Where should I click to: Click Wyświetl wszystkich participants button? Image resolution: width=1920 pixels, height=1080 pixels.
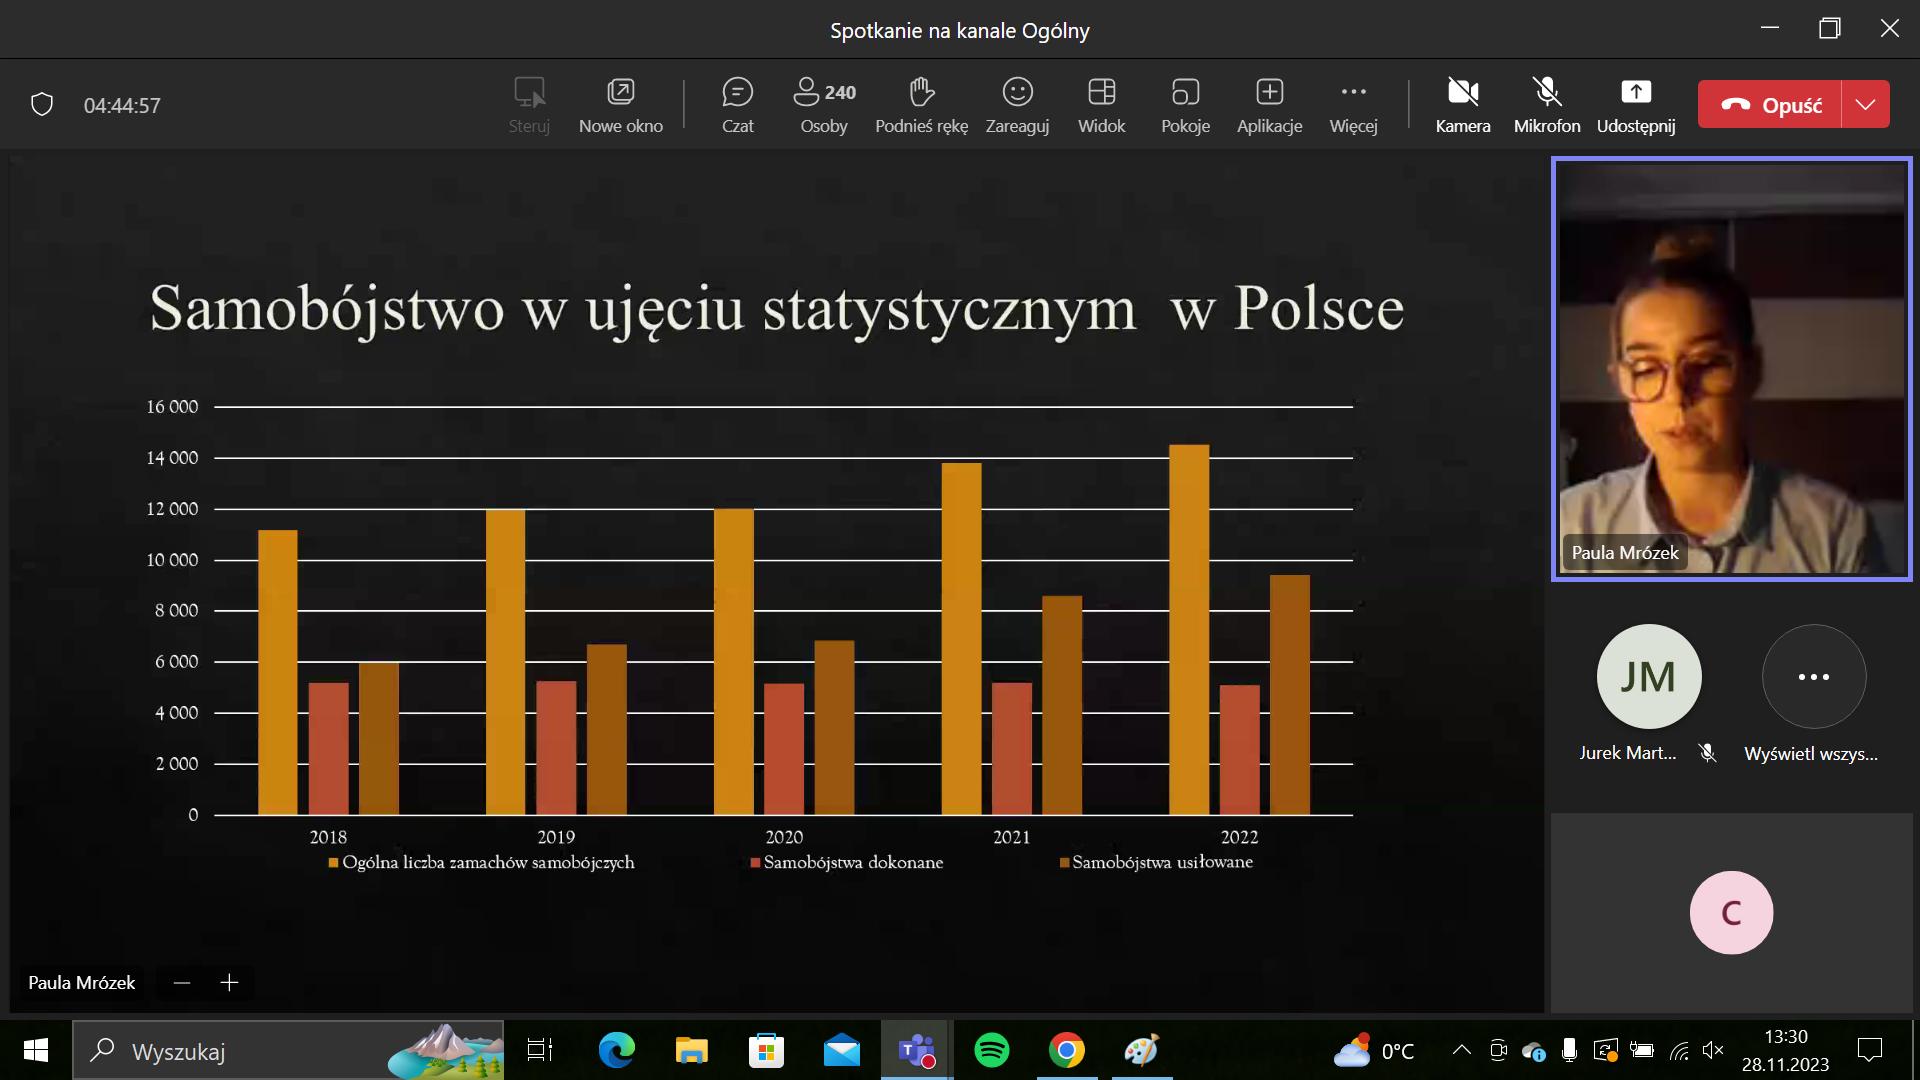(x=1813, y=678)
